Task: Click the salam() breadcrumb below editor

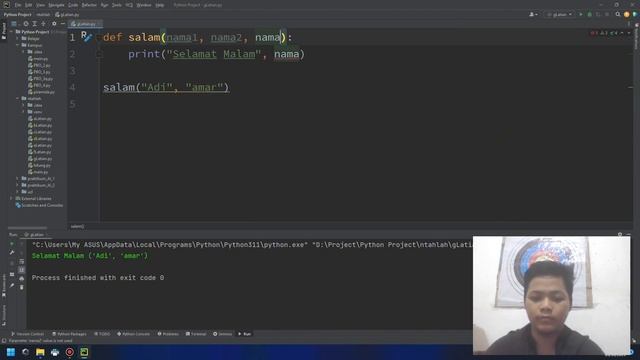Action: [x=77, y=226]
